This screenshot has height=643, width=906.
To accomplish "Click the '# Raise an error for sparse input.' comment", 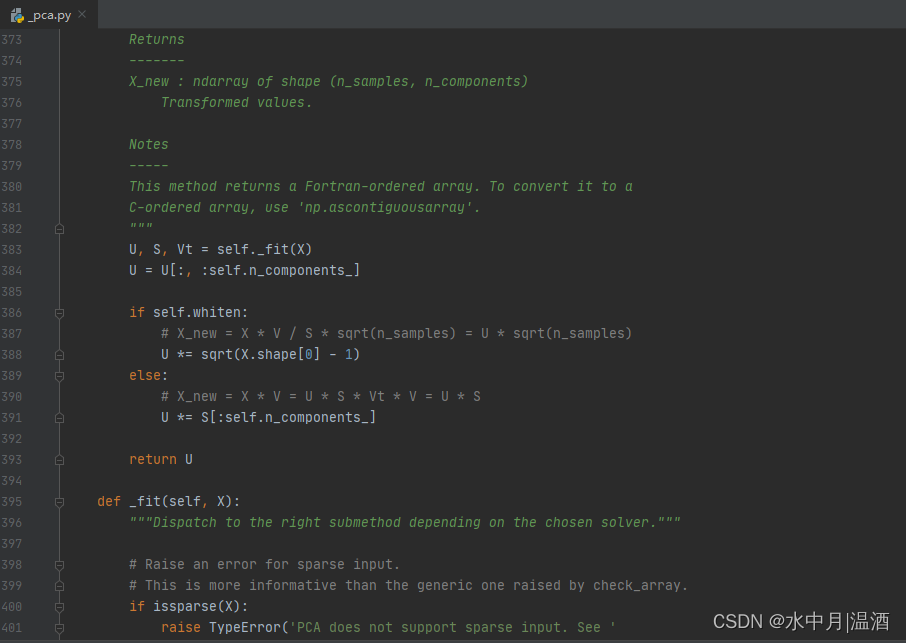I will [x=264, y=564].
